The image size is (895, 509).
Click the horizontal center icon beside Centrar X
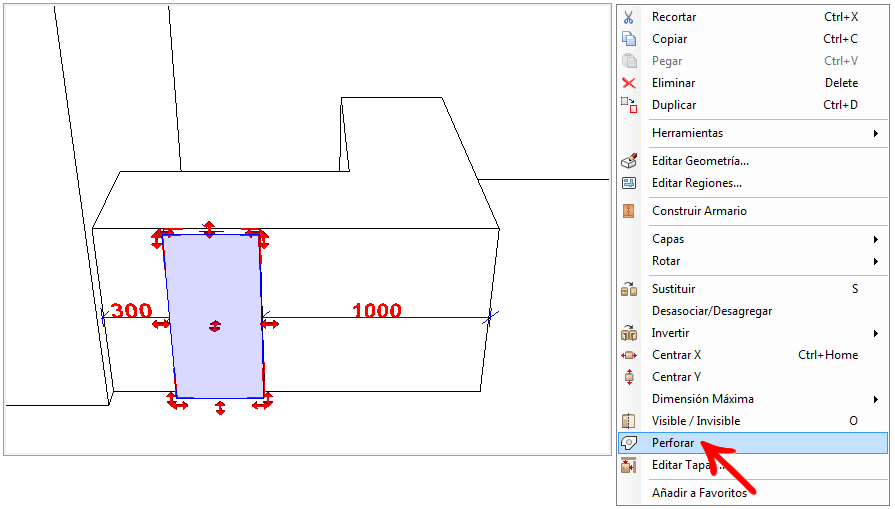pos(628,355)
